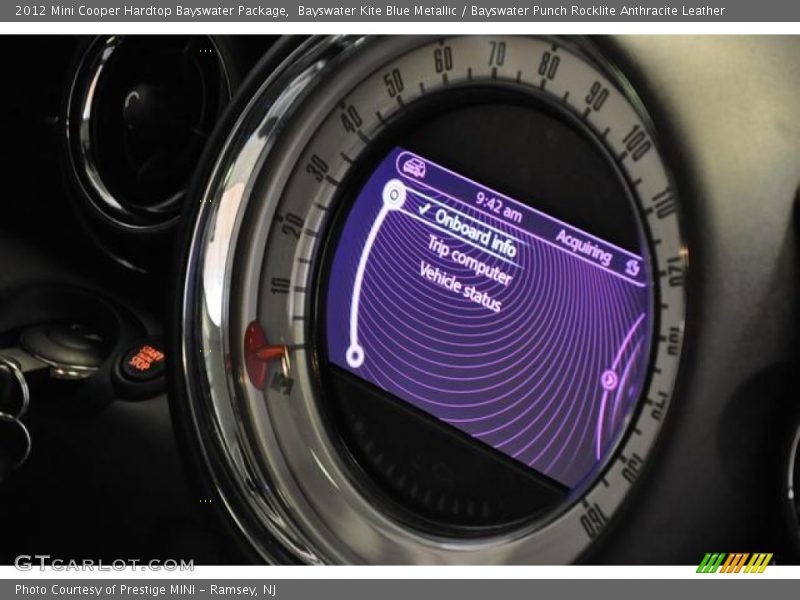Click the GTCarLot.com watermark logo
This screenshot has height=600, width=800.
coord(104,563)
